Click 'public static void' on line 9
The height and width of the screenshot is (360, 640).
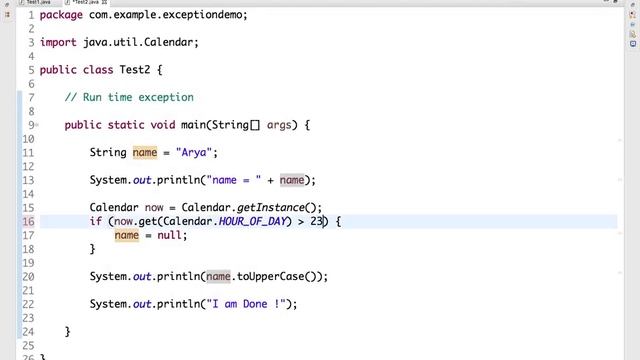pyautogui.click(x=120, y=125)
